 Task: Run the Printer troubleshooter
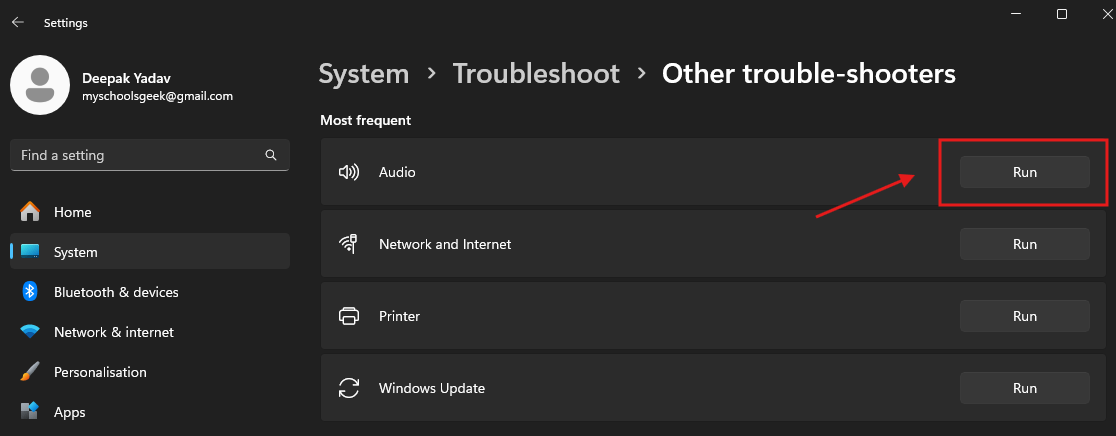pos(1024,316)
